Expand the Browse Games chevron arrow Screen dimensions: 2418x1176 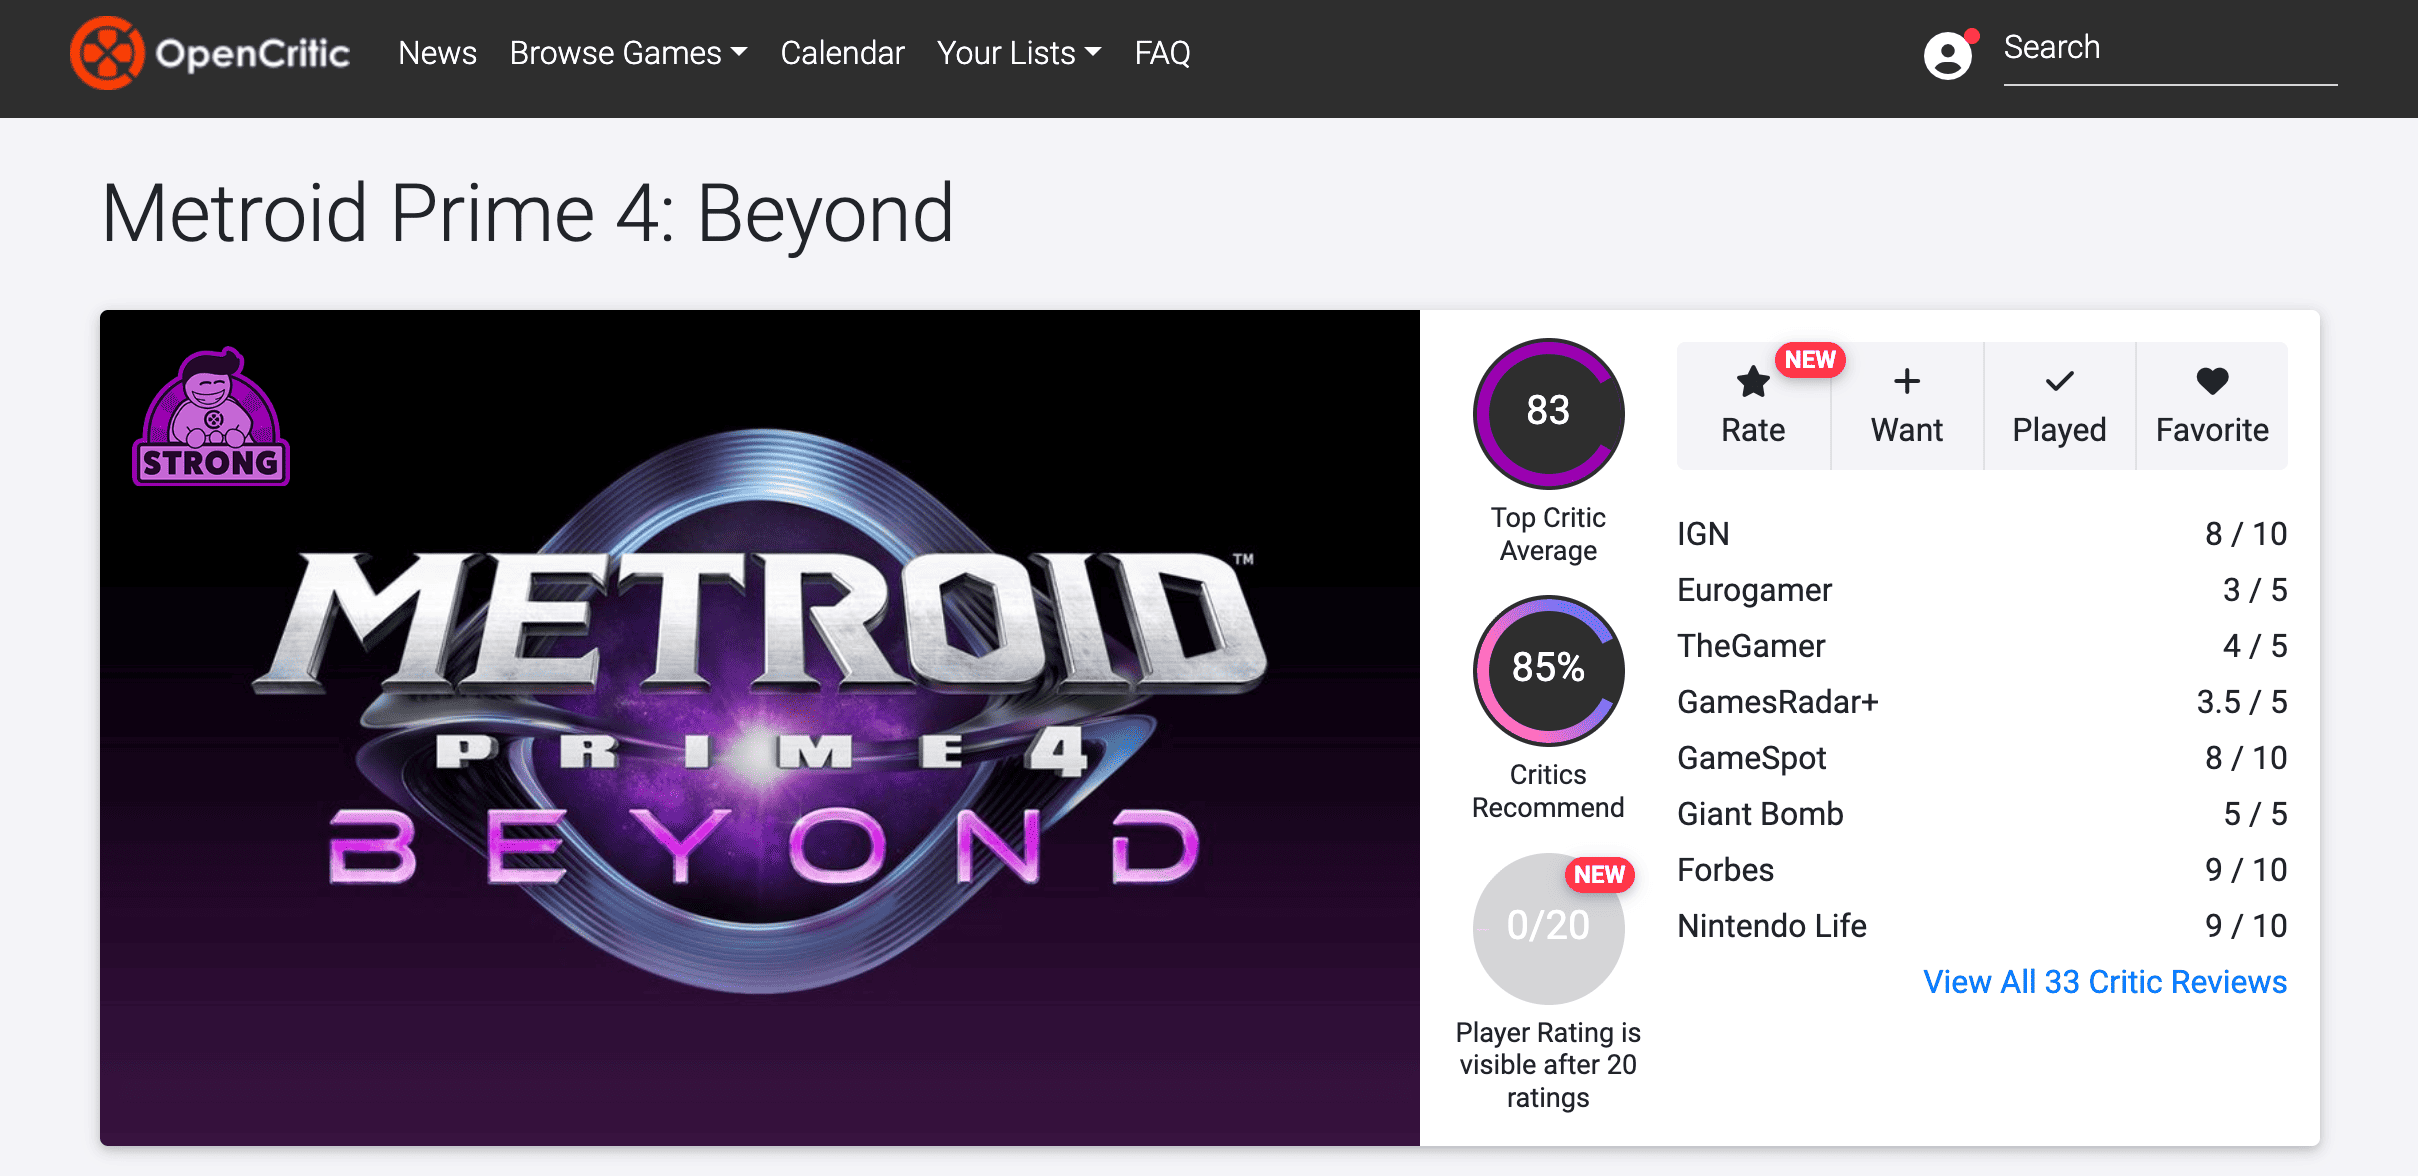click(x=739, y=53)
